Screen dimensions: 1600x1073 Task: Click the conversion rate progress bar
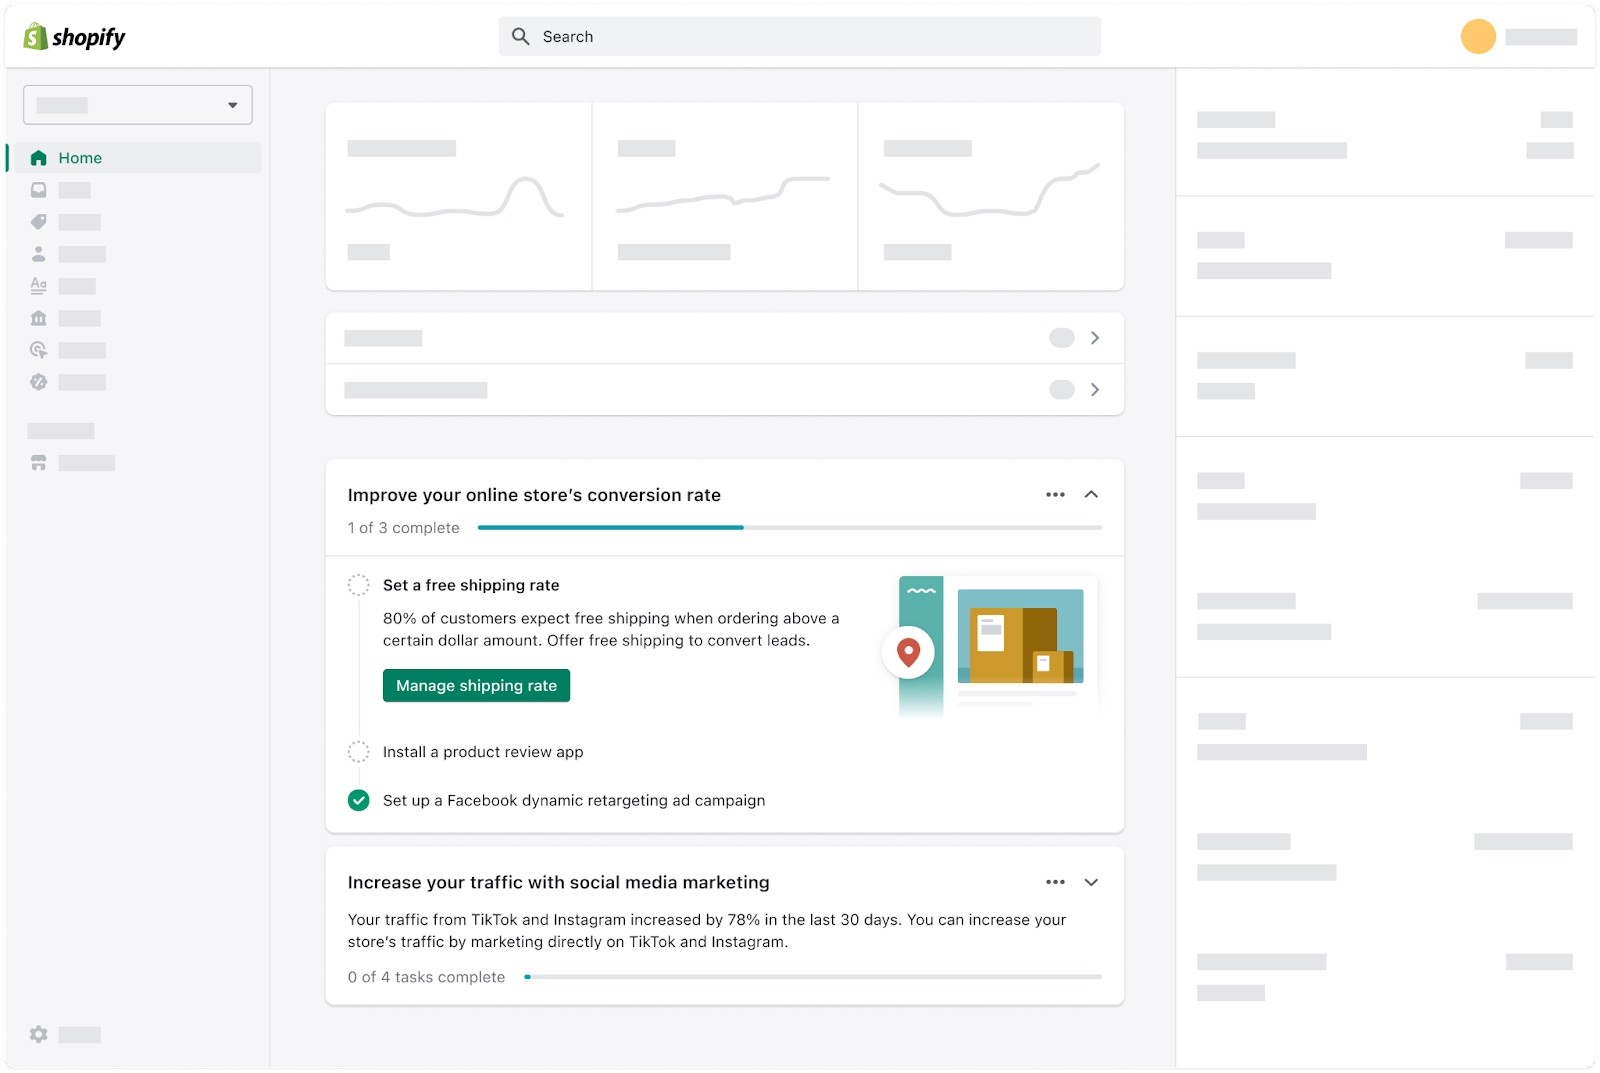click(789, 527)
